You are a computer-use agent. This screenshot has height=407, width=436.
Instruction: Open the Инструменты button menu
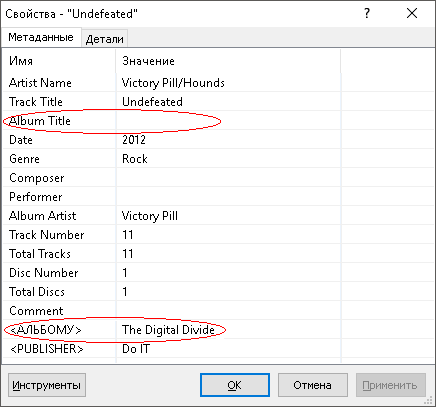tap(47, 385)
